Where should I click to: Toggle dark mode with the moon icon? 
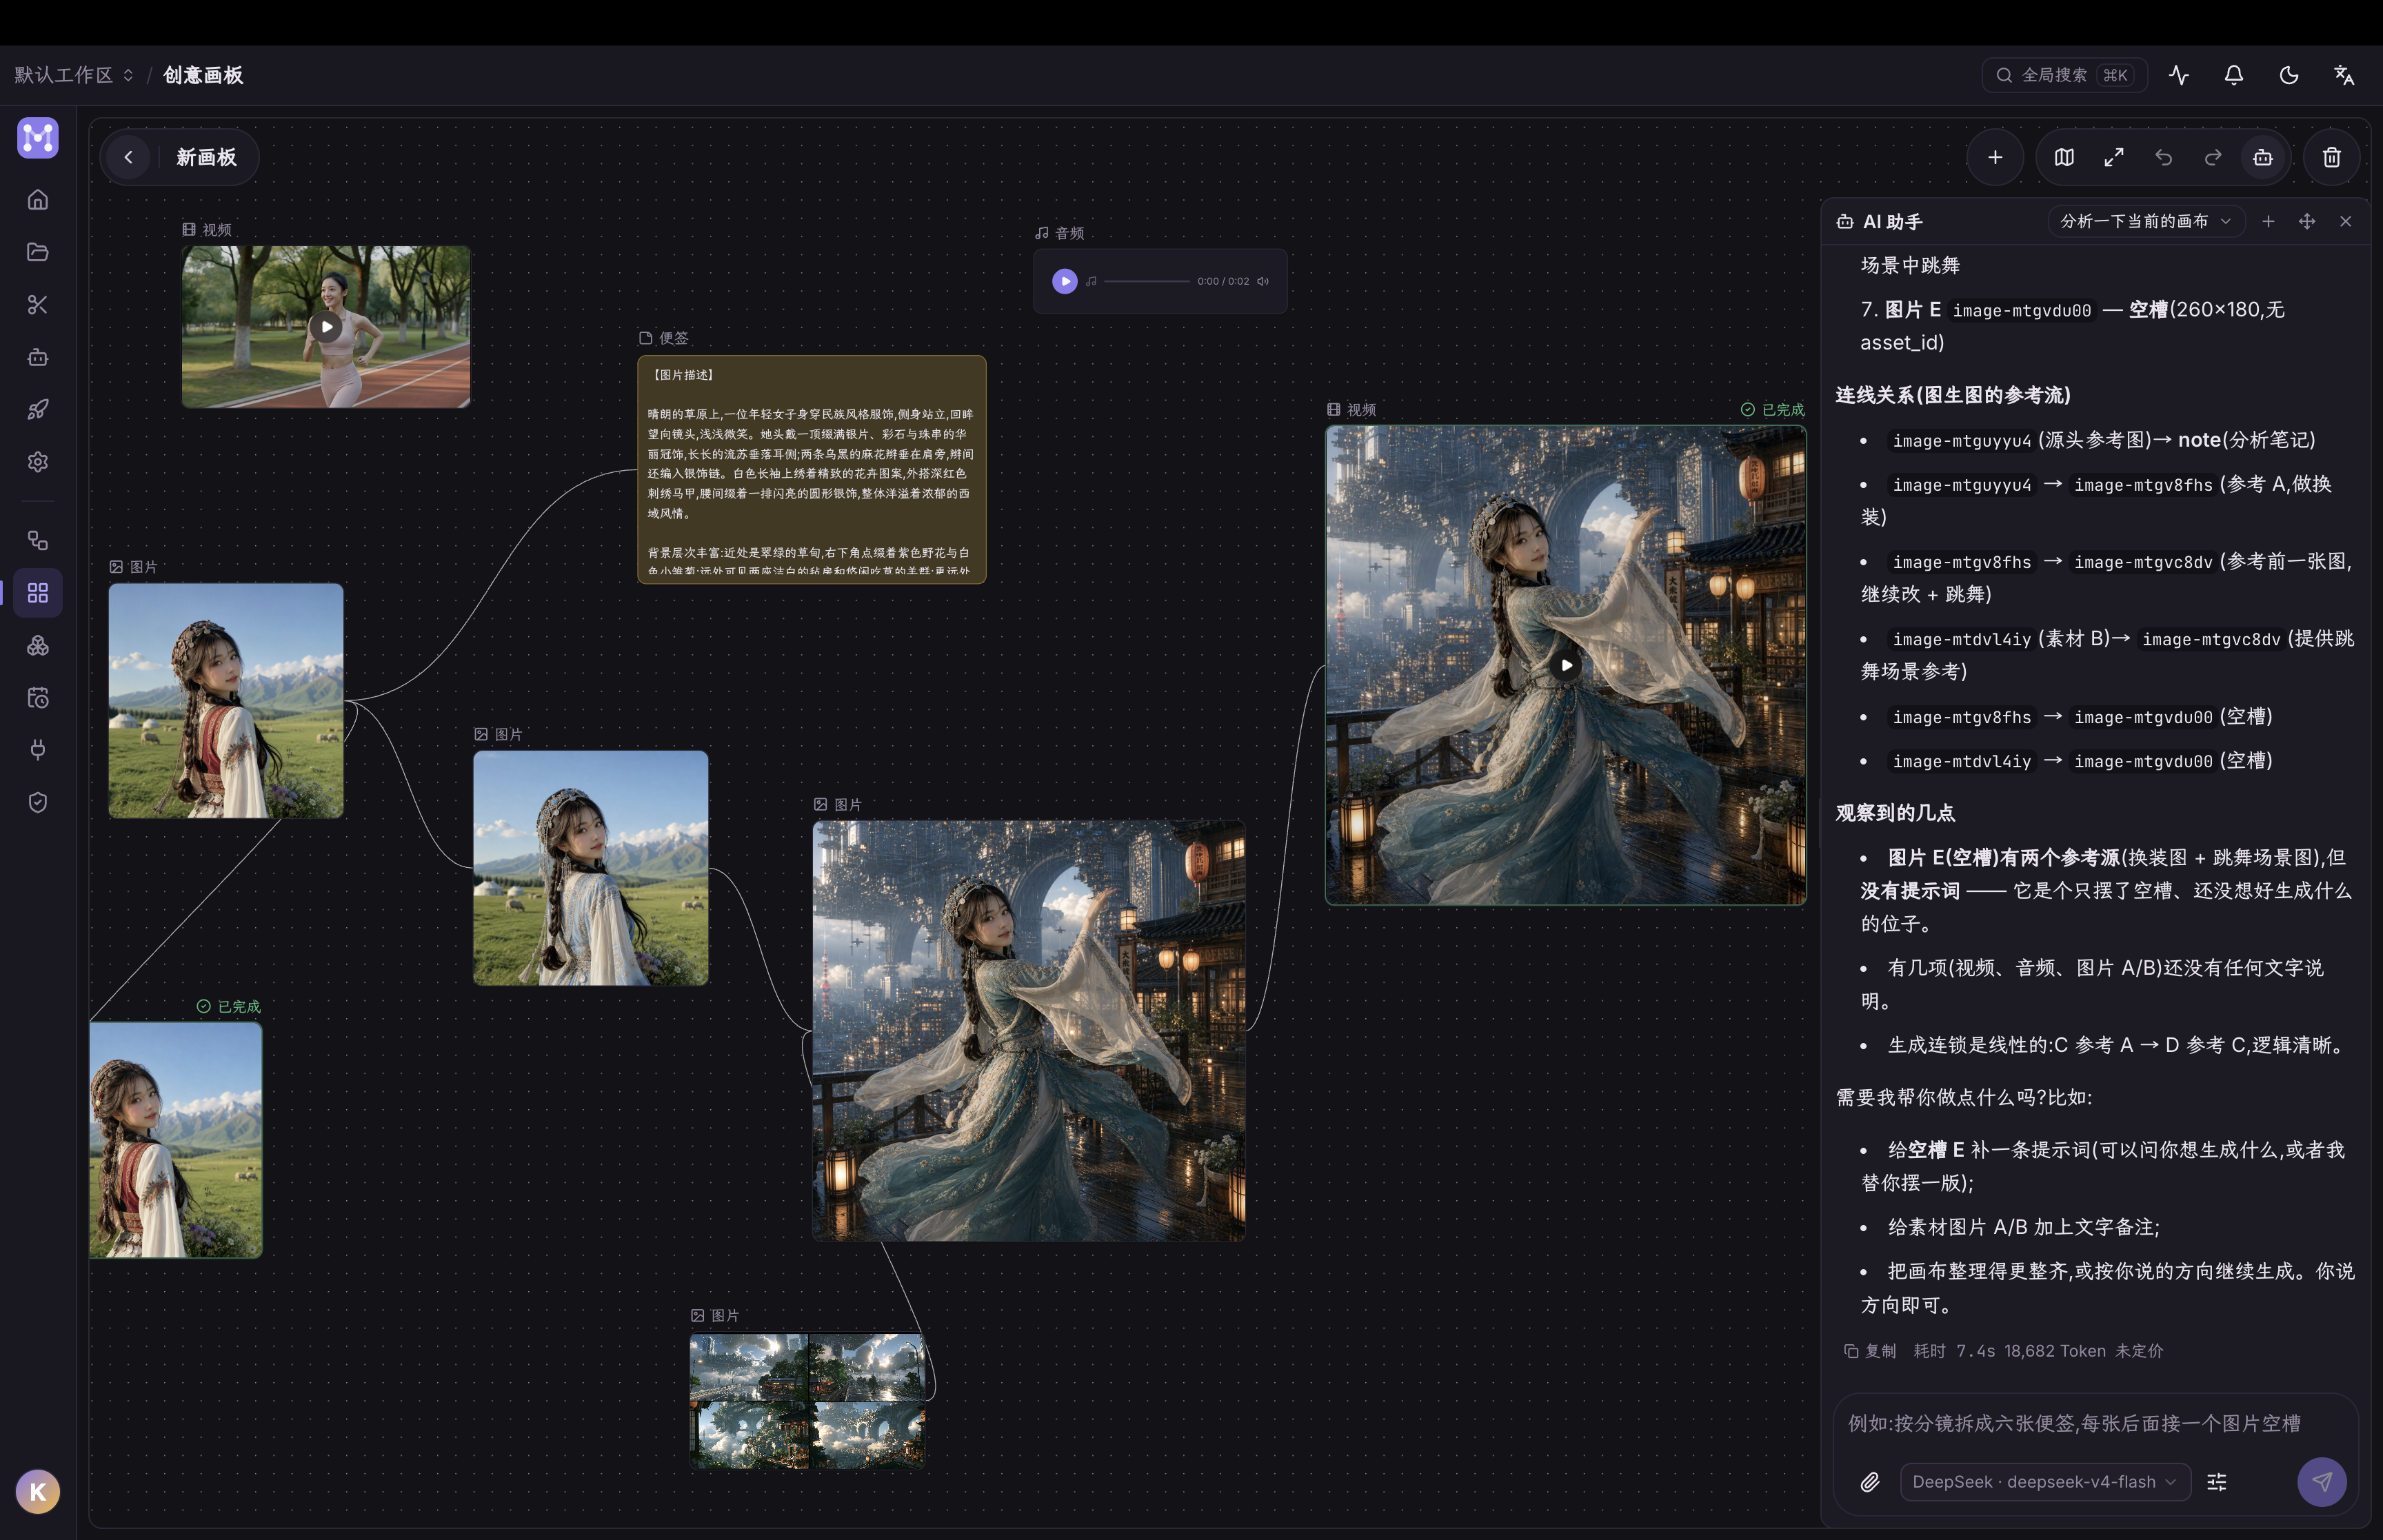(2289, 75)
